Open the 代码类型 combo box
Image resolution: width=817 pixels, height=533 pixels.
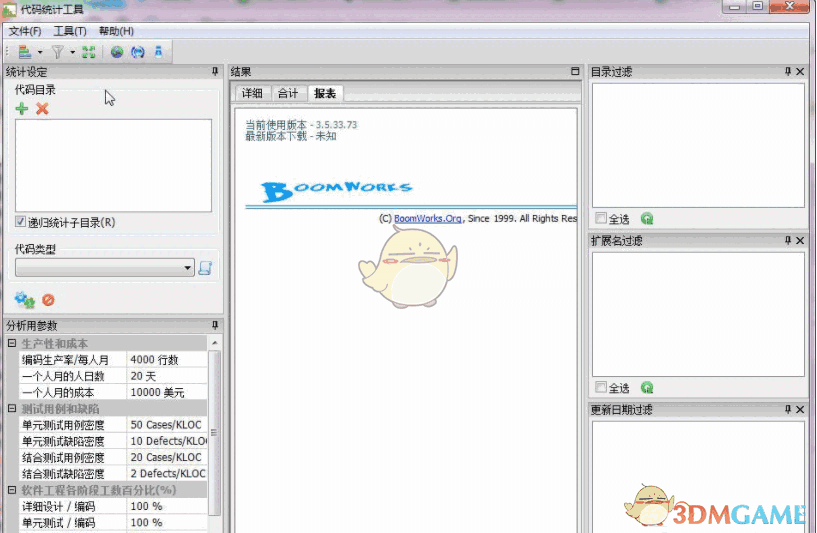pyautogui.click(x=105, y=268)
